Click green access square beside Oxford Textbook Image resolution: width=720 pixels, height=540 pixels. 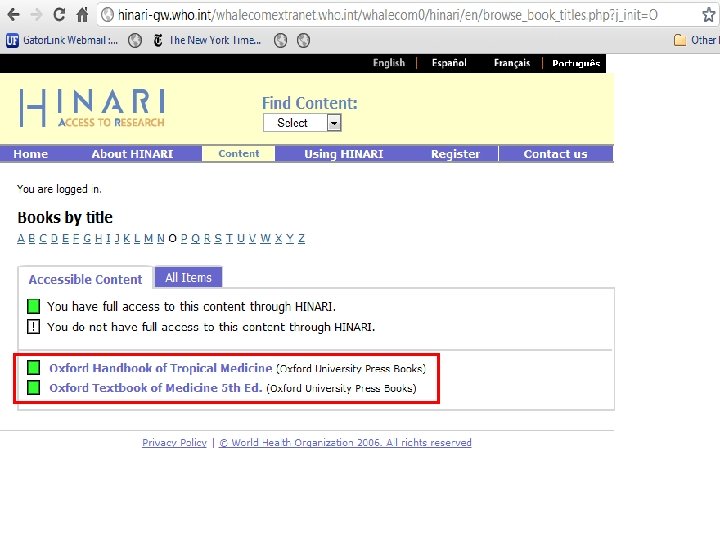[x=34, y=388]
